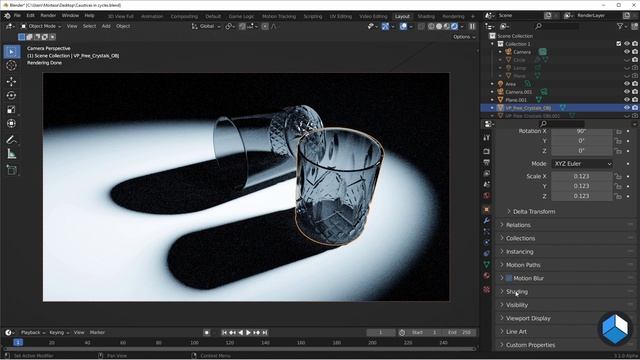
Task: Lock the Scale X value
Action: point(619,176)
